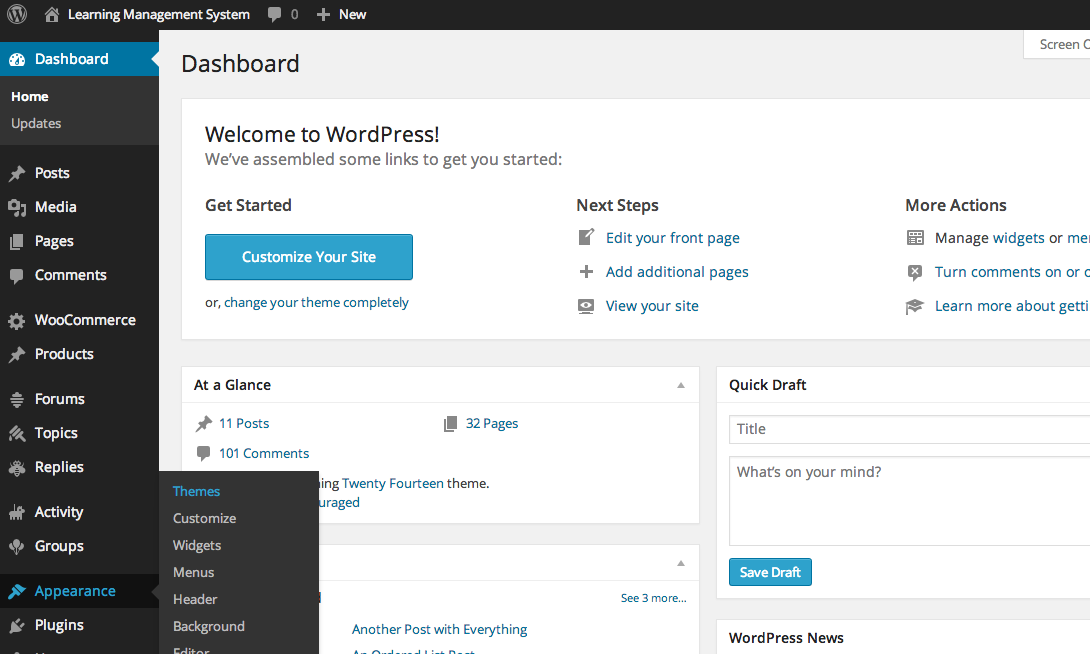This screenshot has width=1090, height=654.
Task: Open WooCommerce from the sidebar
Action: click(x=79, y=320)
